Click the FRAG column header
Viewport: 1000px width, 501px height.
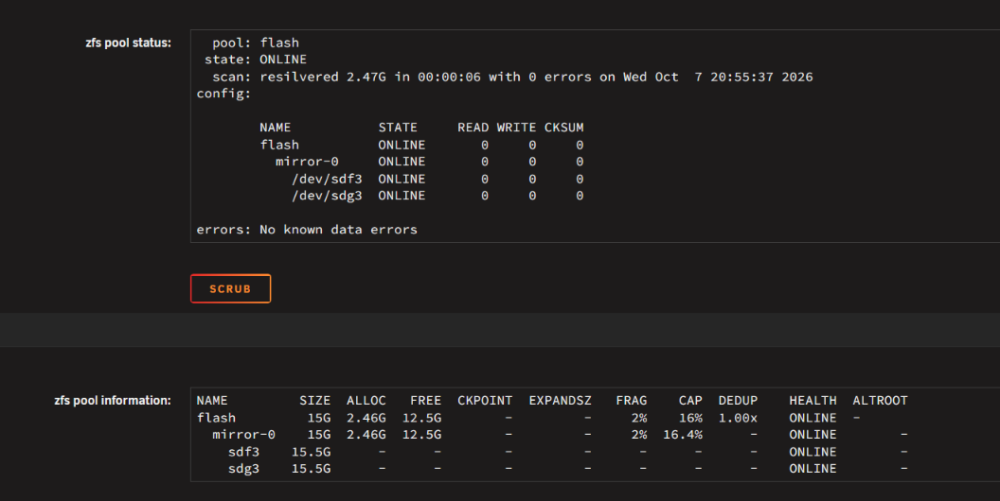(x=631, y=400)
